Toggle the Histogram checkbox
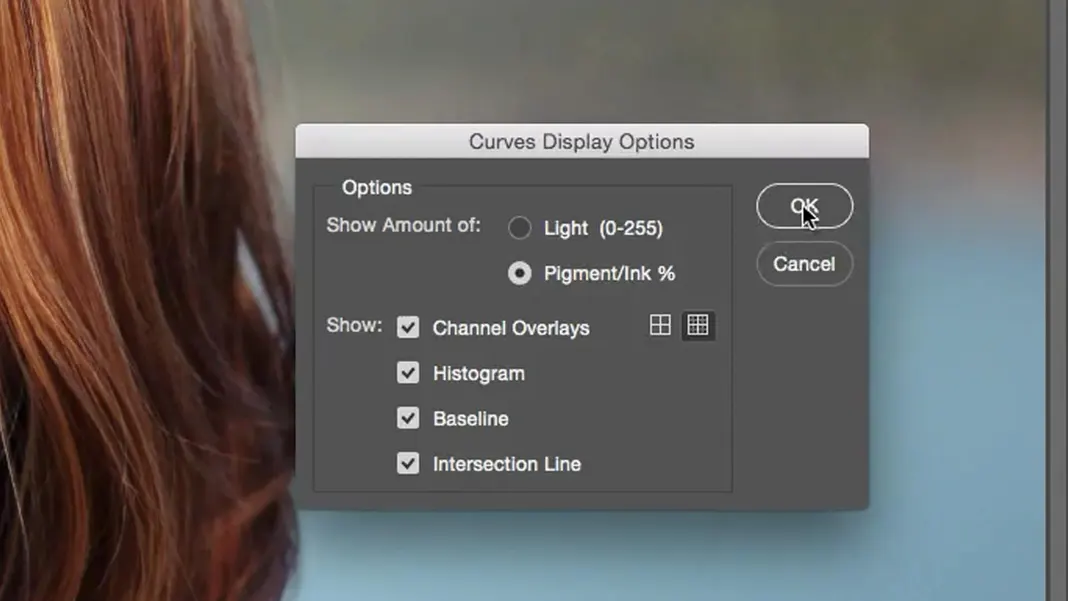The image size is (1068, 601). click(x=408, y=373)
